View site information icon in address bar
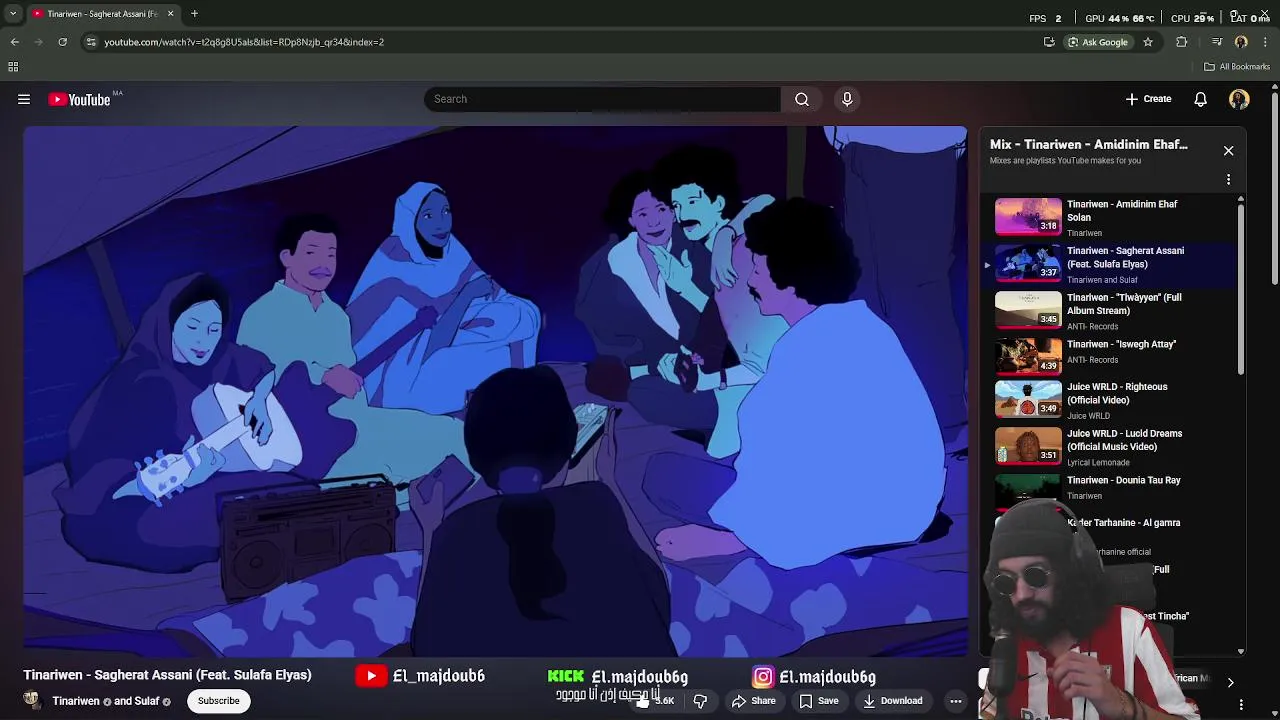The height and width of the screenshot is (720, 1280). 91,42
